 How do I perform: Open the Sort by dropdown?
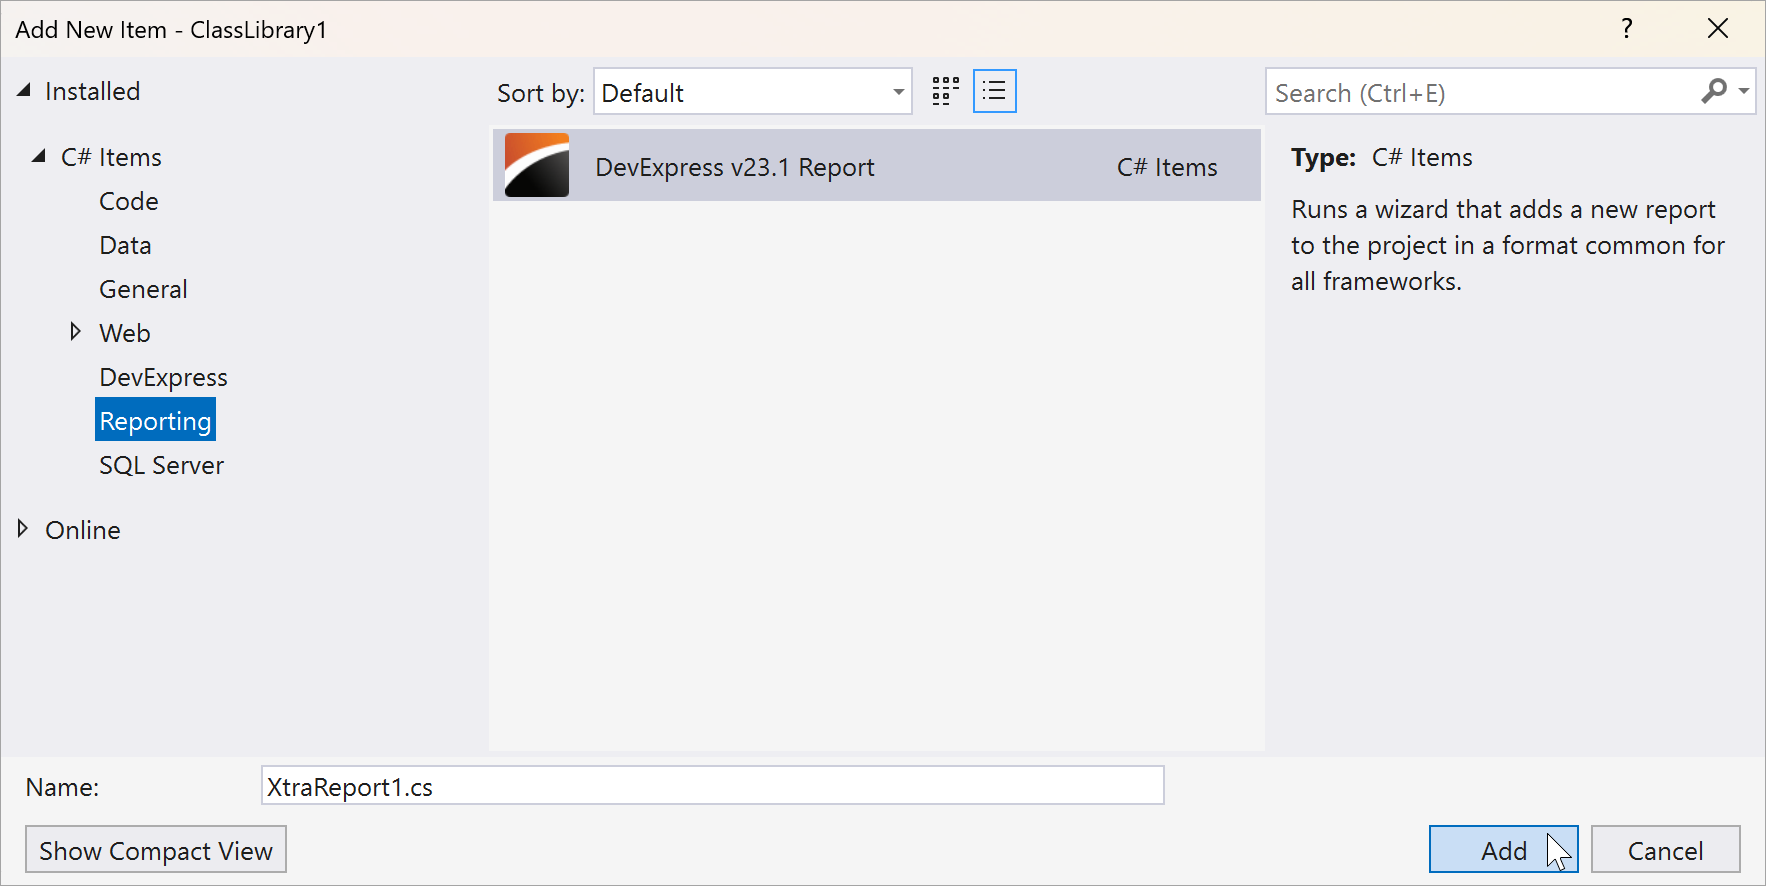coord(753,92)
